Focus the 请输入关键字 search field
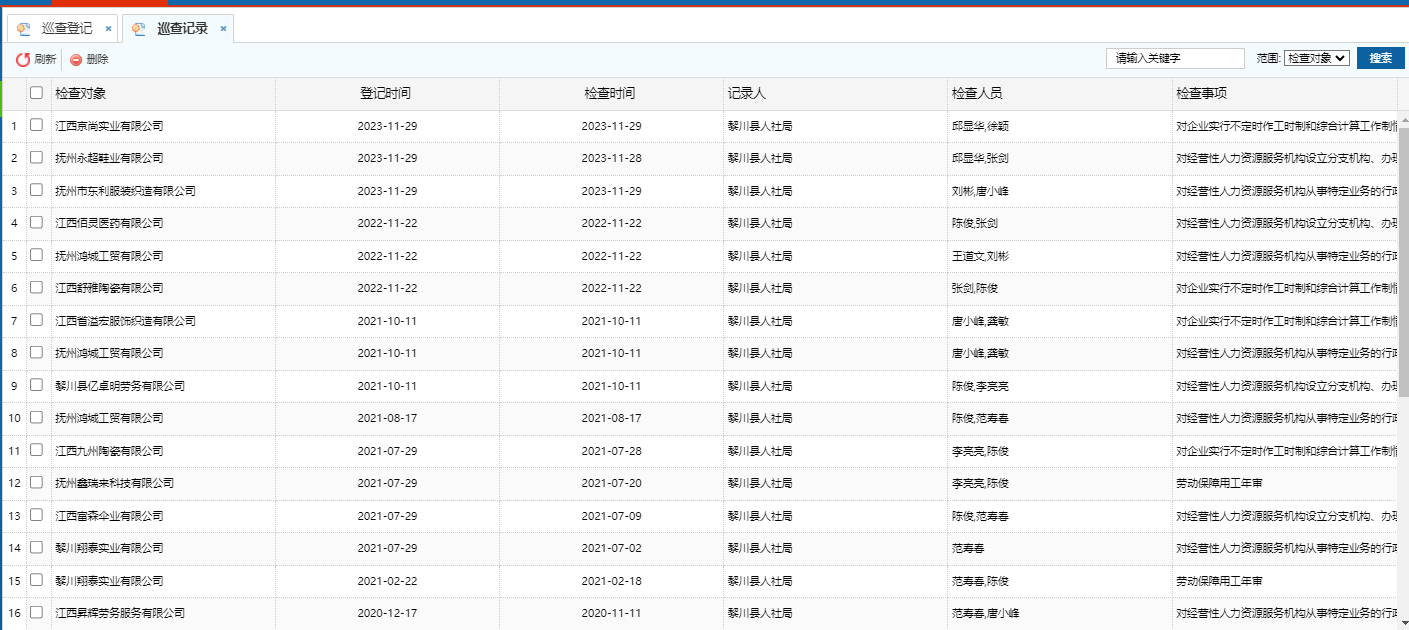The width and height of the screenshot is (1409, 630). tap(1174, 59)
